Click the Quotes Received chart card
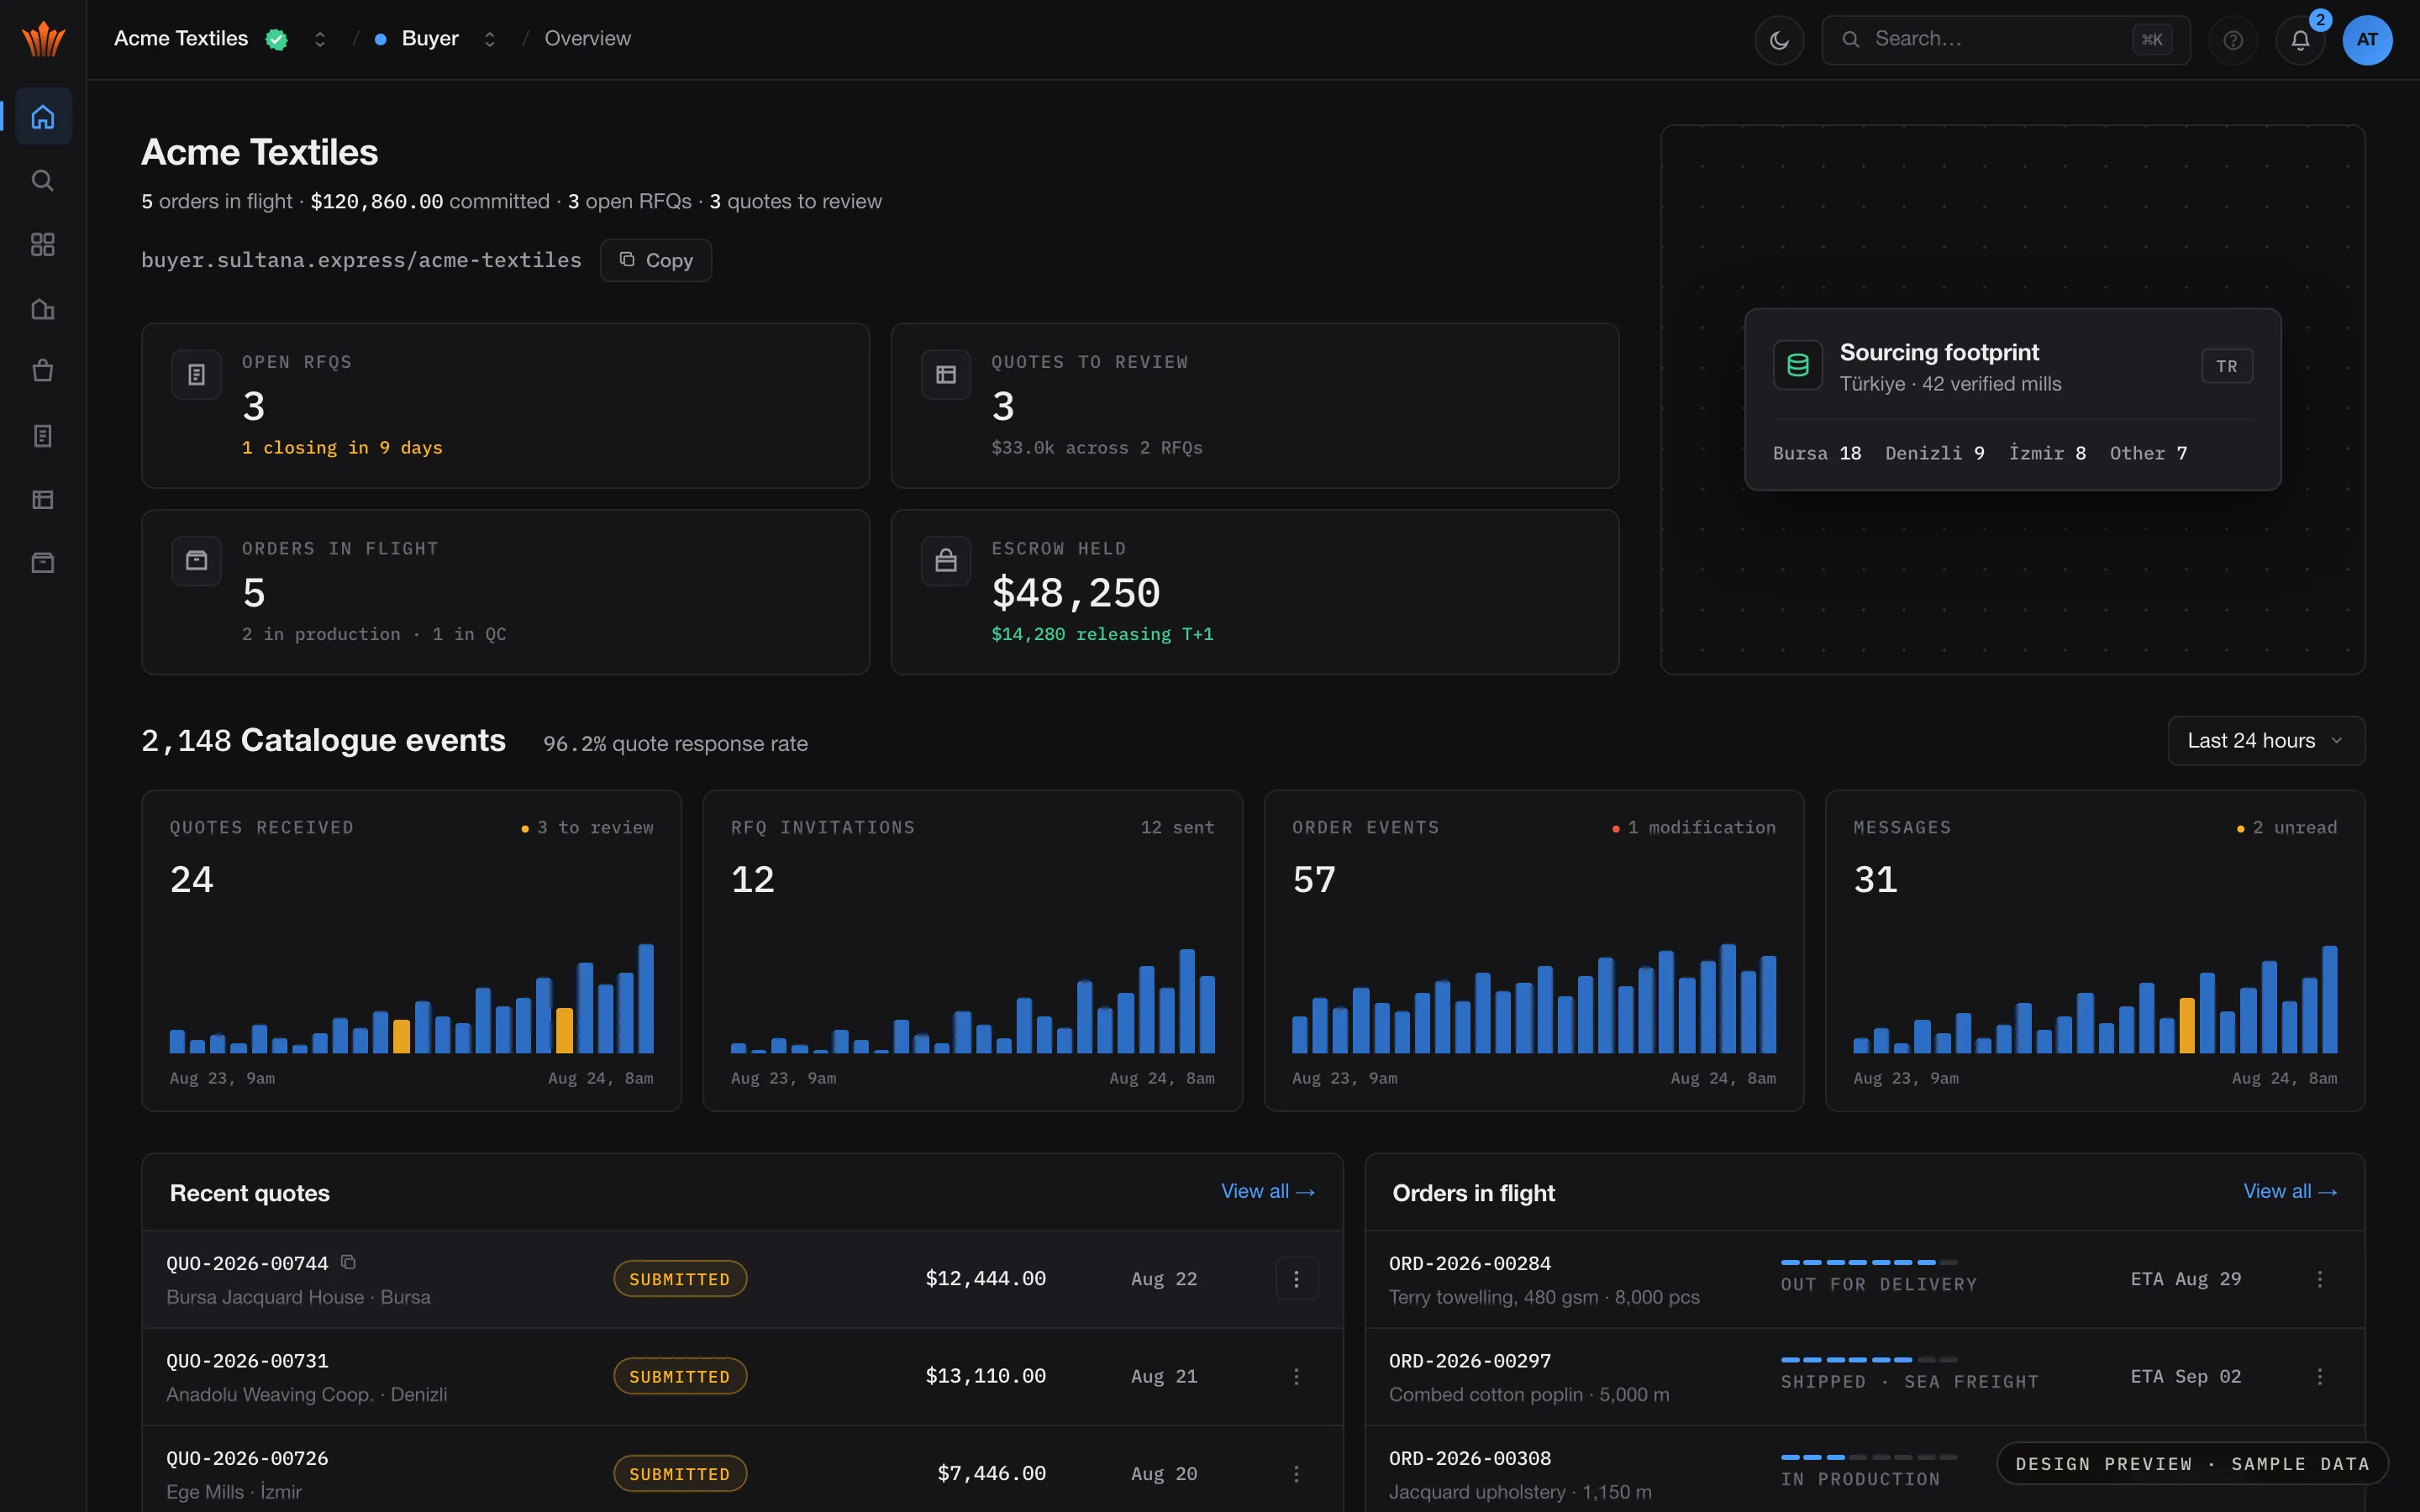 412,951
